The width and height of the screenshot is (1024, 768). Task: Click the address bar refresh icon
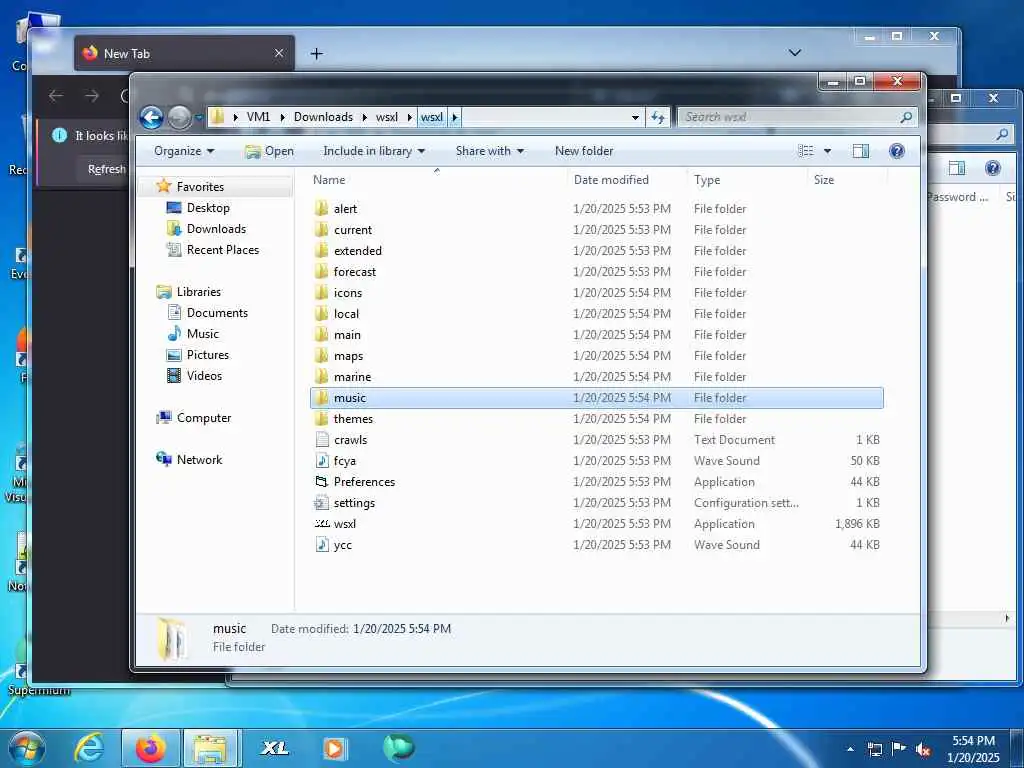coord(658,118)
